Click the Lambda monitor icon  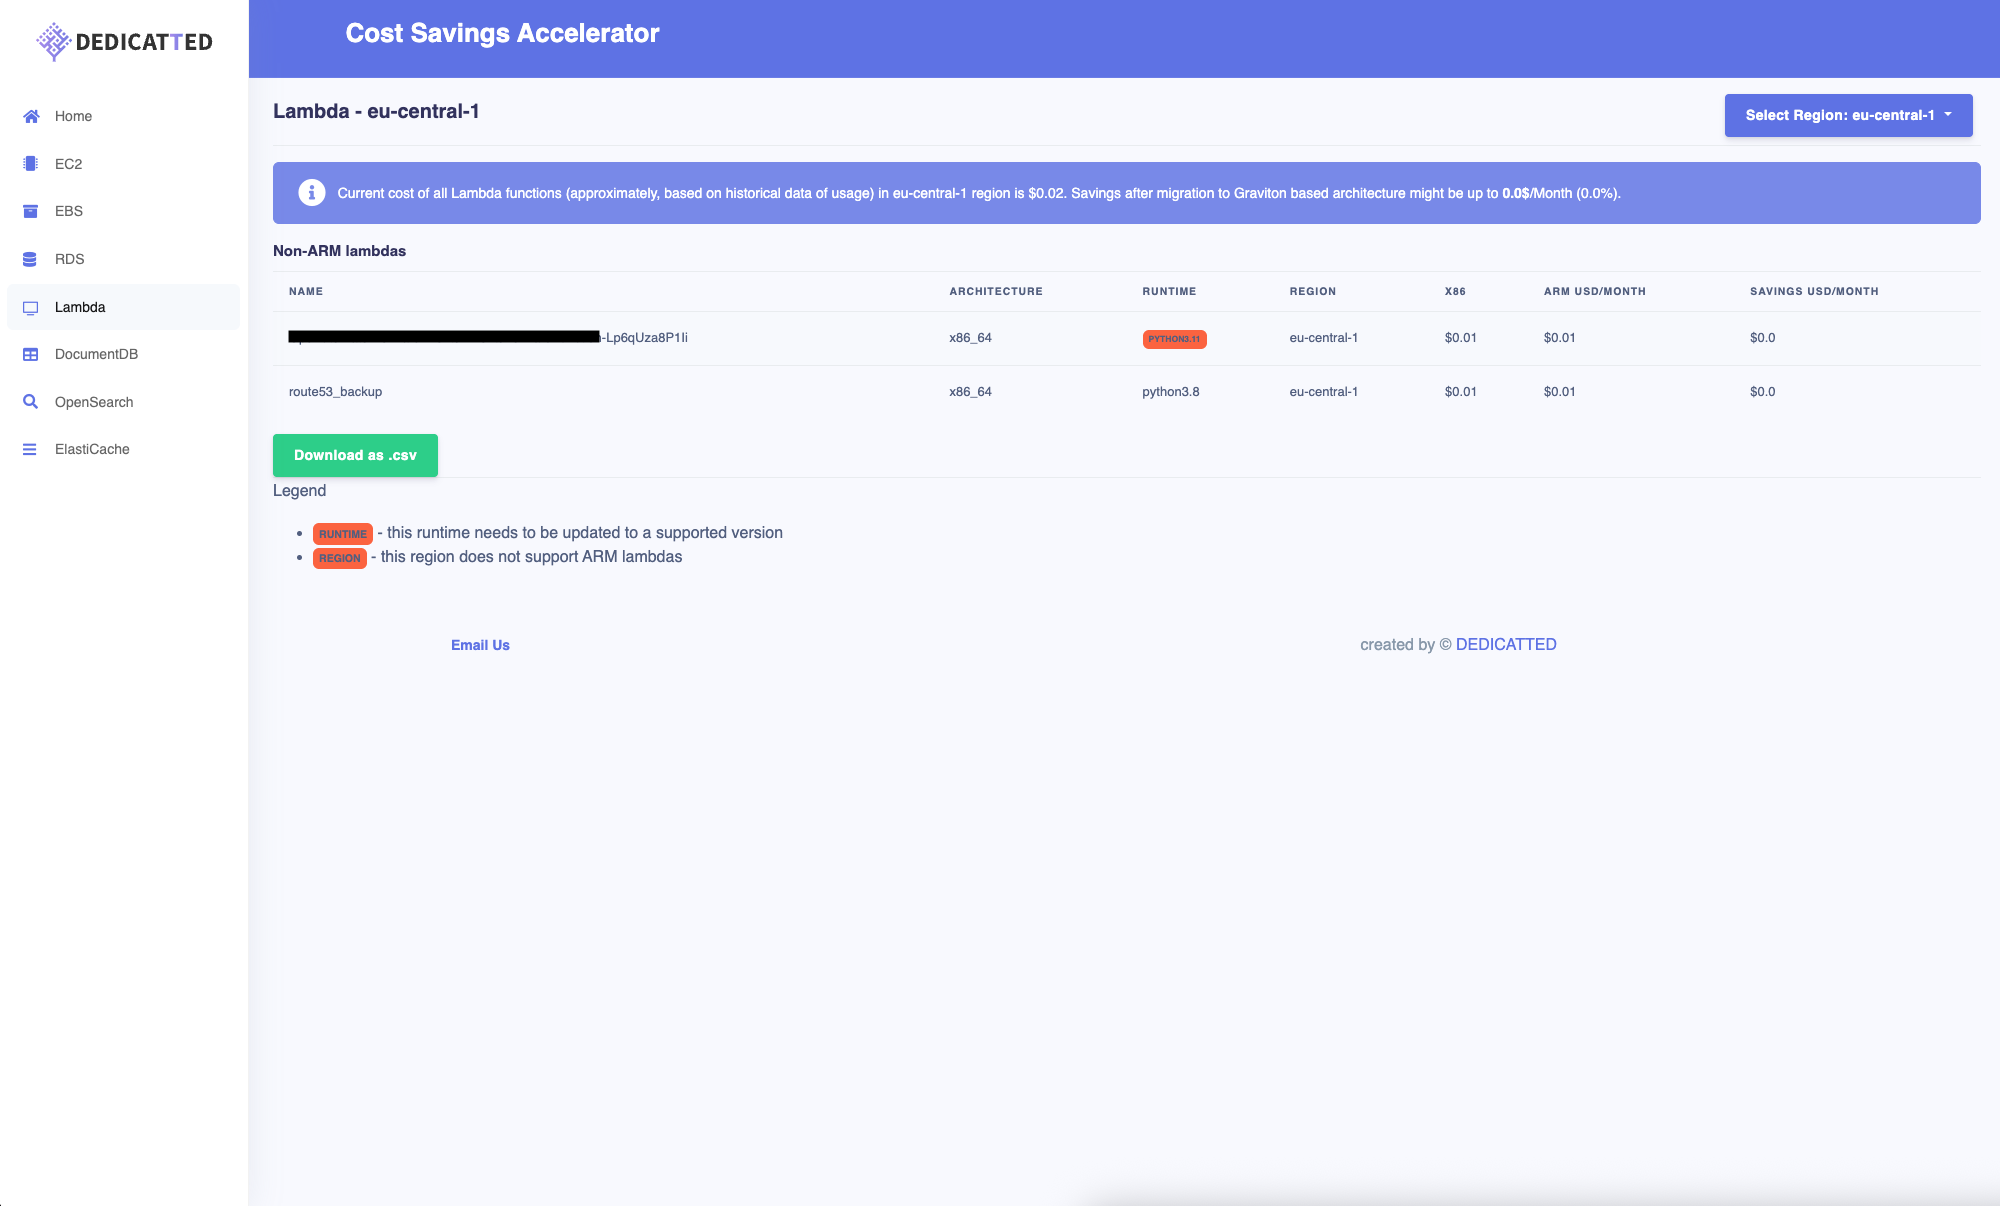coord(31,307)
